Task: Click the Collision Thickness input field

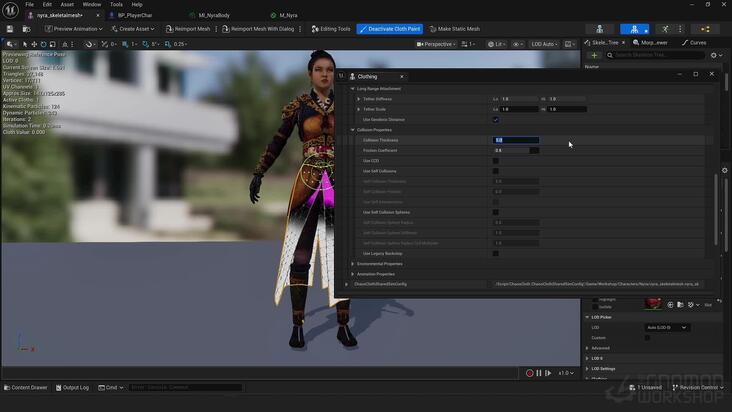Action: click(516, 140)
